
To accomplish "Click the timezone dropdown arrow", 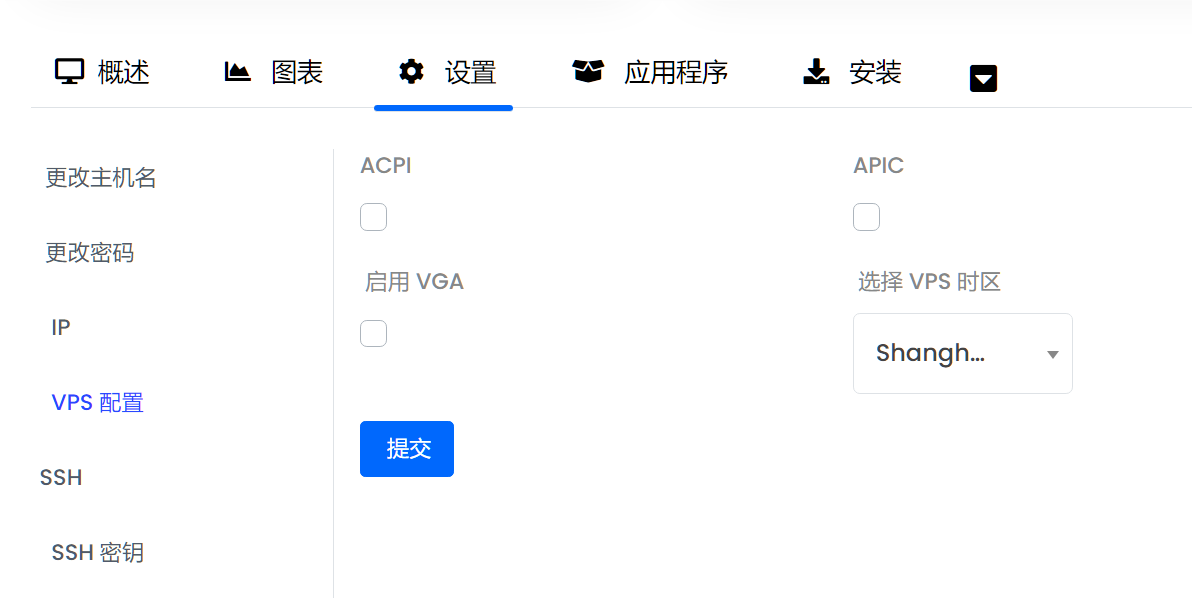I will [x=1052, y=354].
